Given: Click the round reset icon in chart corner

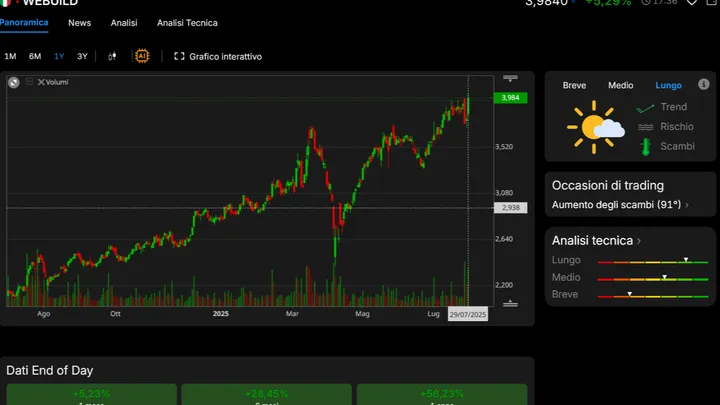Looking at the screenshot, I should [x=14, y=82].
